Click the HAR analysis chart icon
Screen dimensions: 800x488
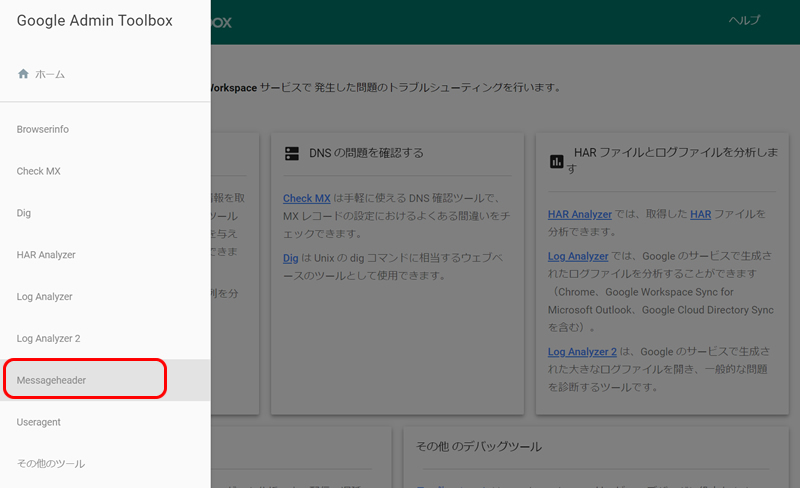pyautogui.click(x=557, y=161)
